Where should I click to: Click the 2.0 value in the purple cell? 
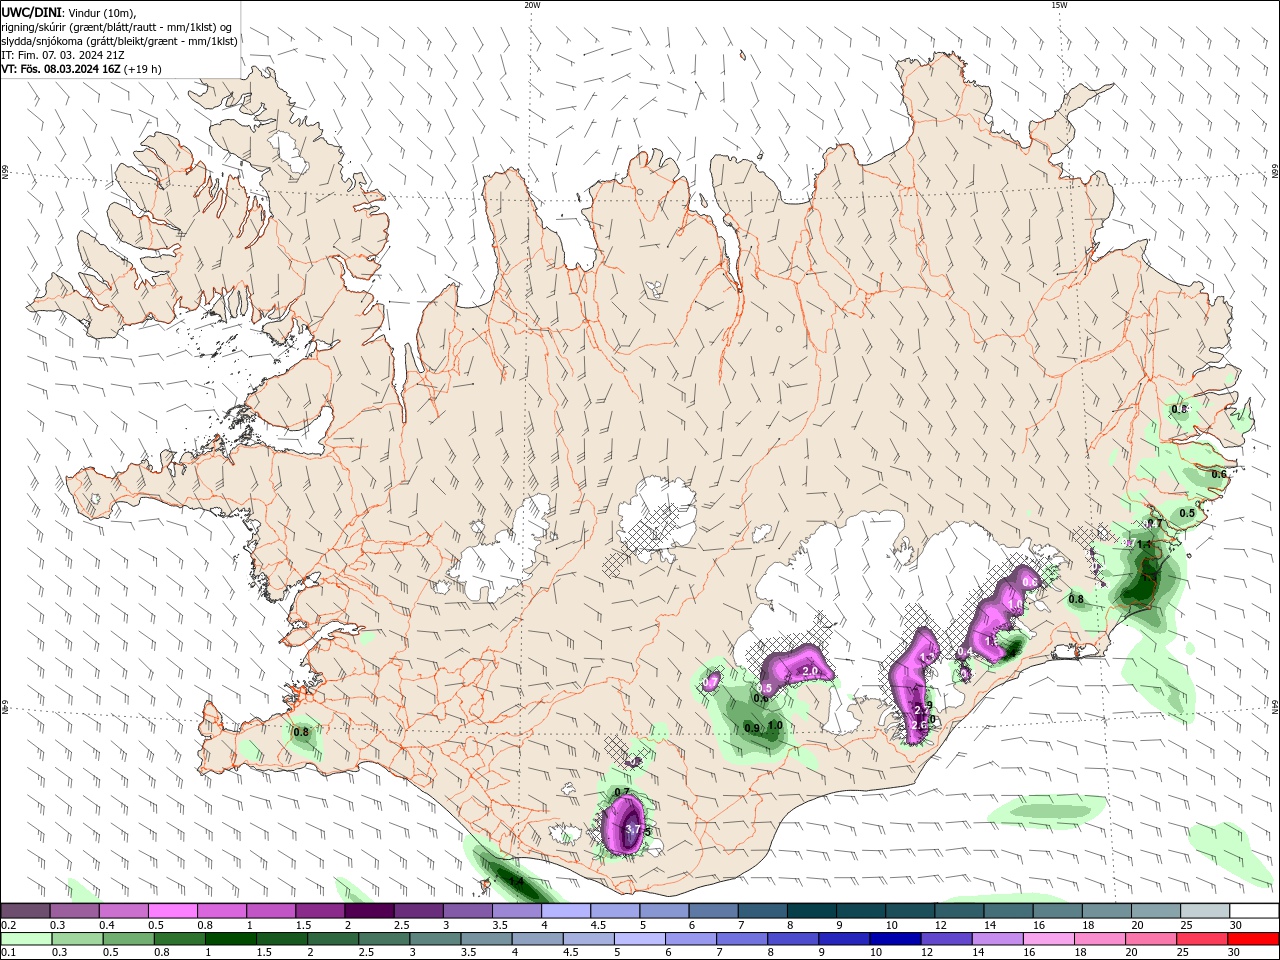point(810,671)
